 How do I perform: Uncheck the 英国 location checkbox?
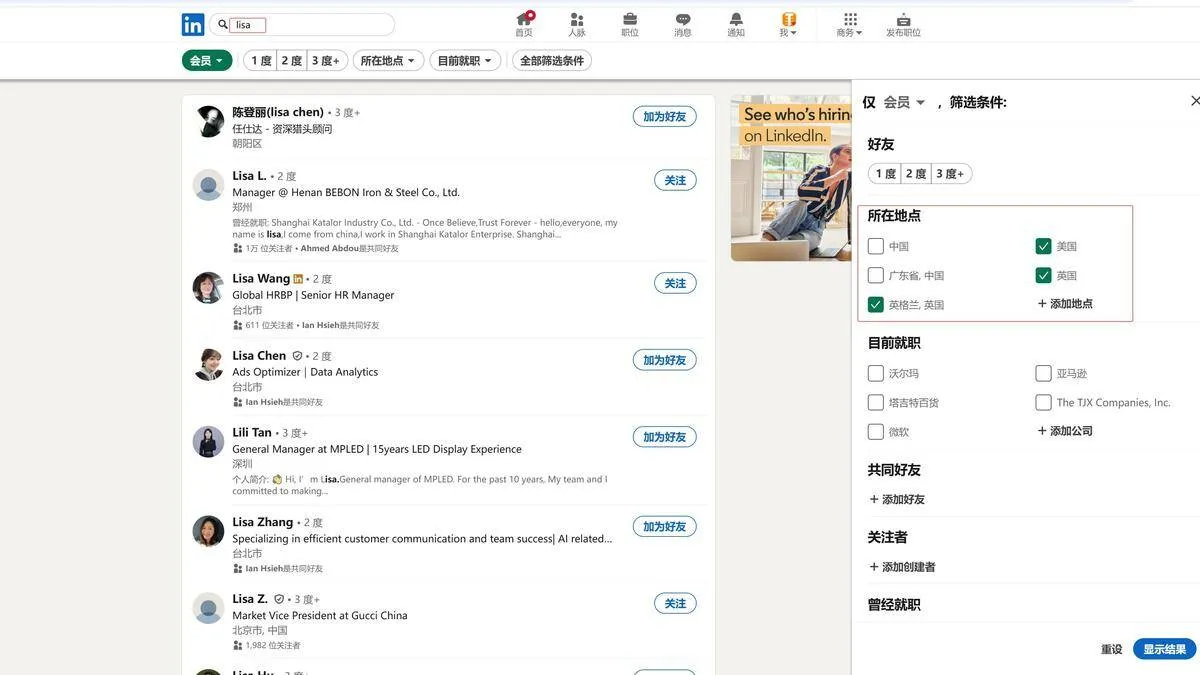click(1044, 275)
